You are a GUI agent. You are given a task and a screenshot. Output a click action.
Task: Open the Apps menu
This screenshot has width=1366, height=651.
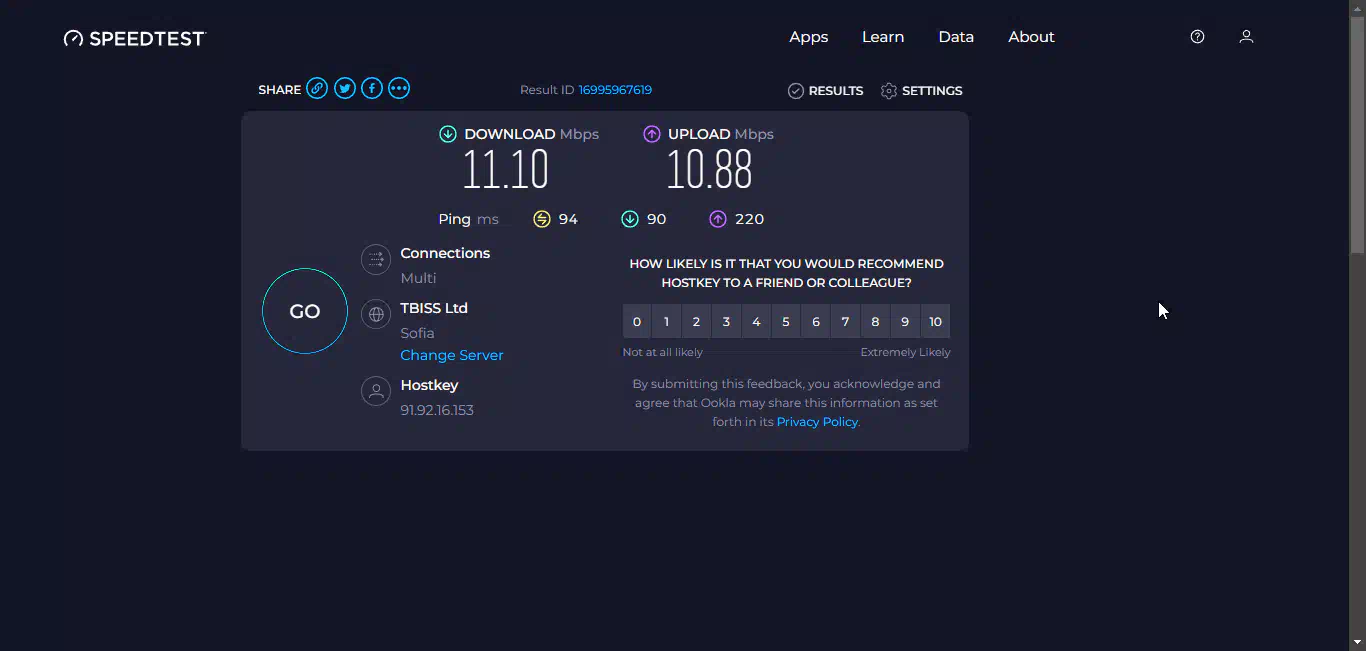coord(809,37)
